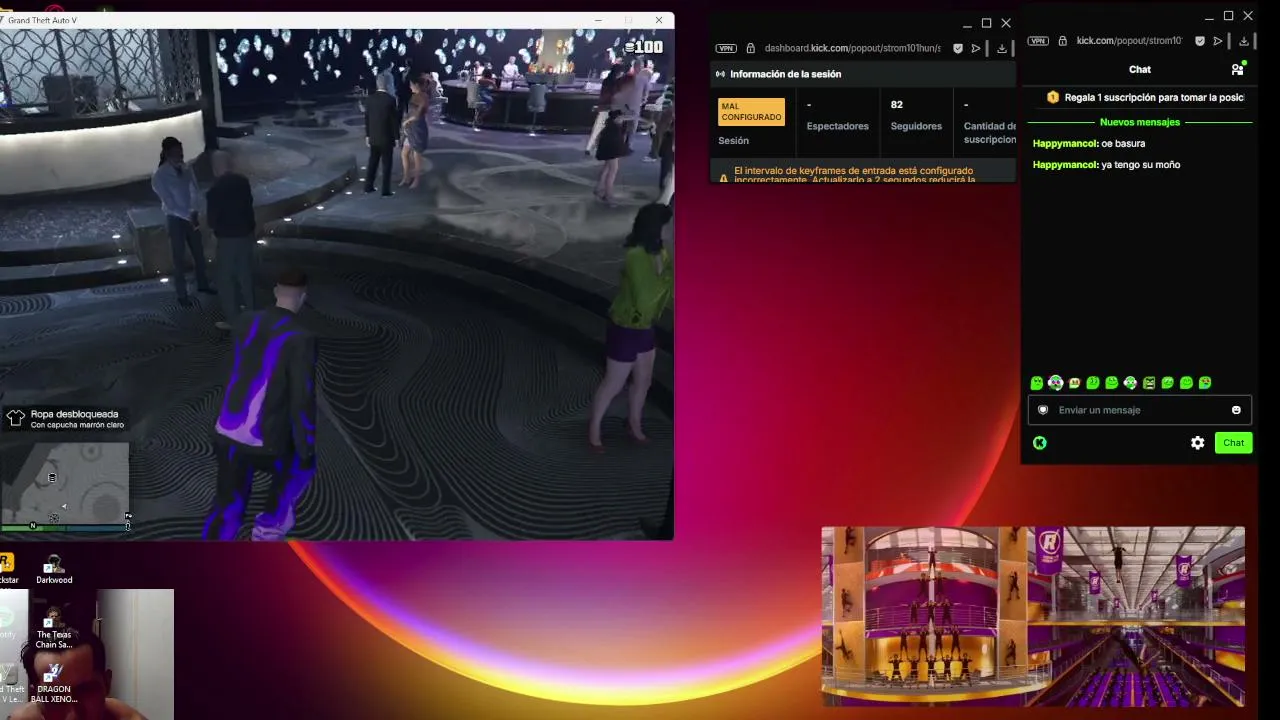The image size is (1280, 720).
Task: Click the 'Información de la sesión' header
Action: (x=785, y=74)
